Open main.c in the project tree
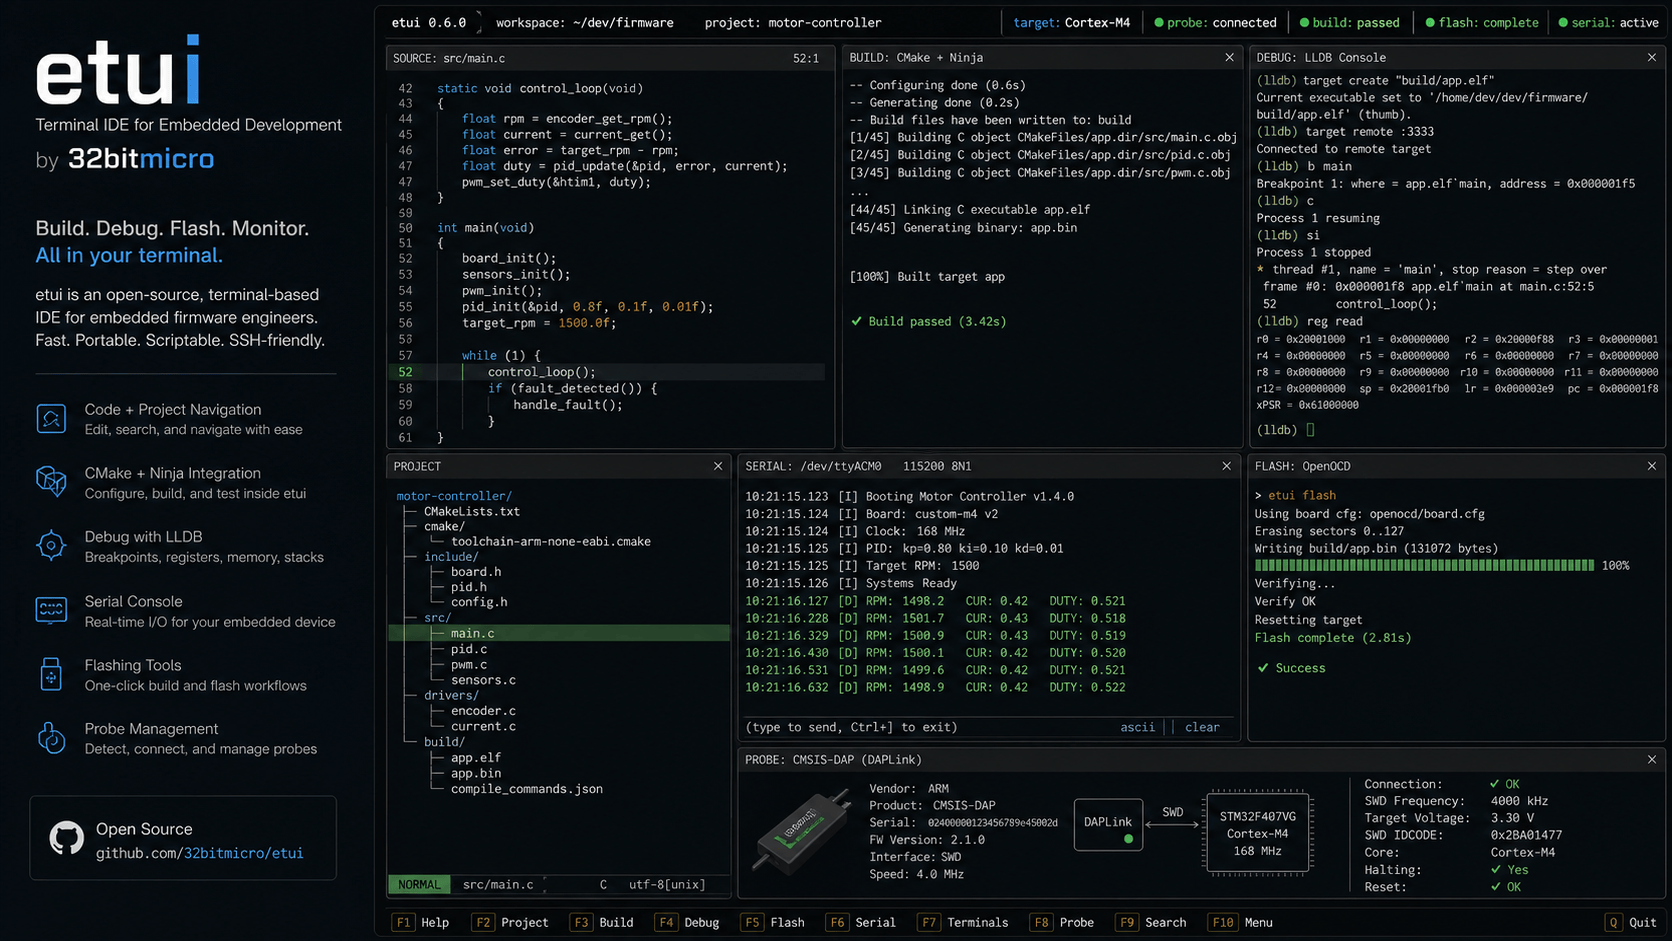Viewport: 1672px width, 941px height. point(559,633)
